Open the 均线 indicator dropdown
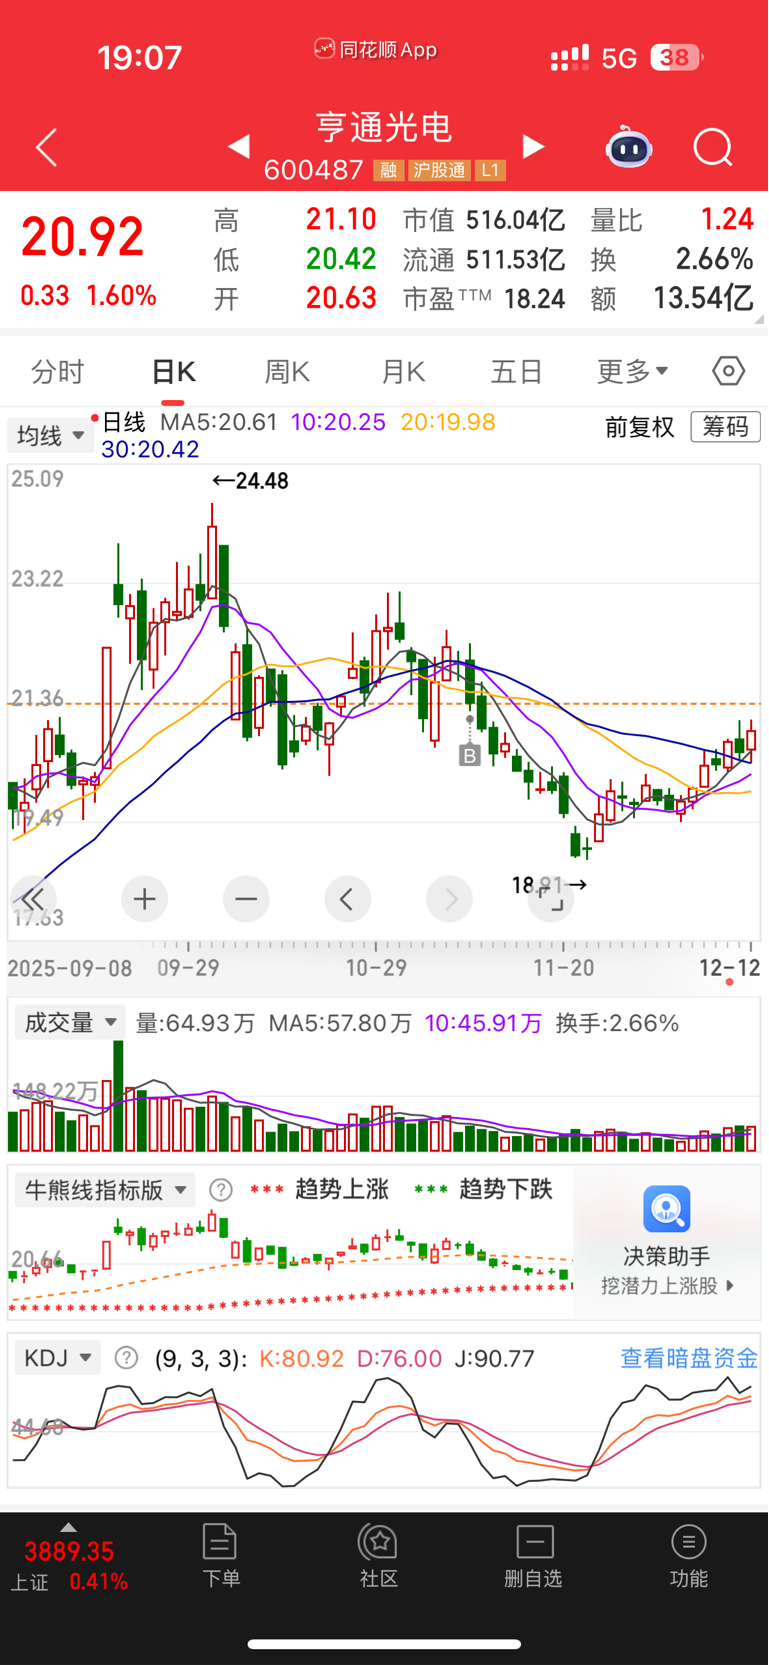 point(51,436)
